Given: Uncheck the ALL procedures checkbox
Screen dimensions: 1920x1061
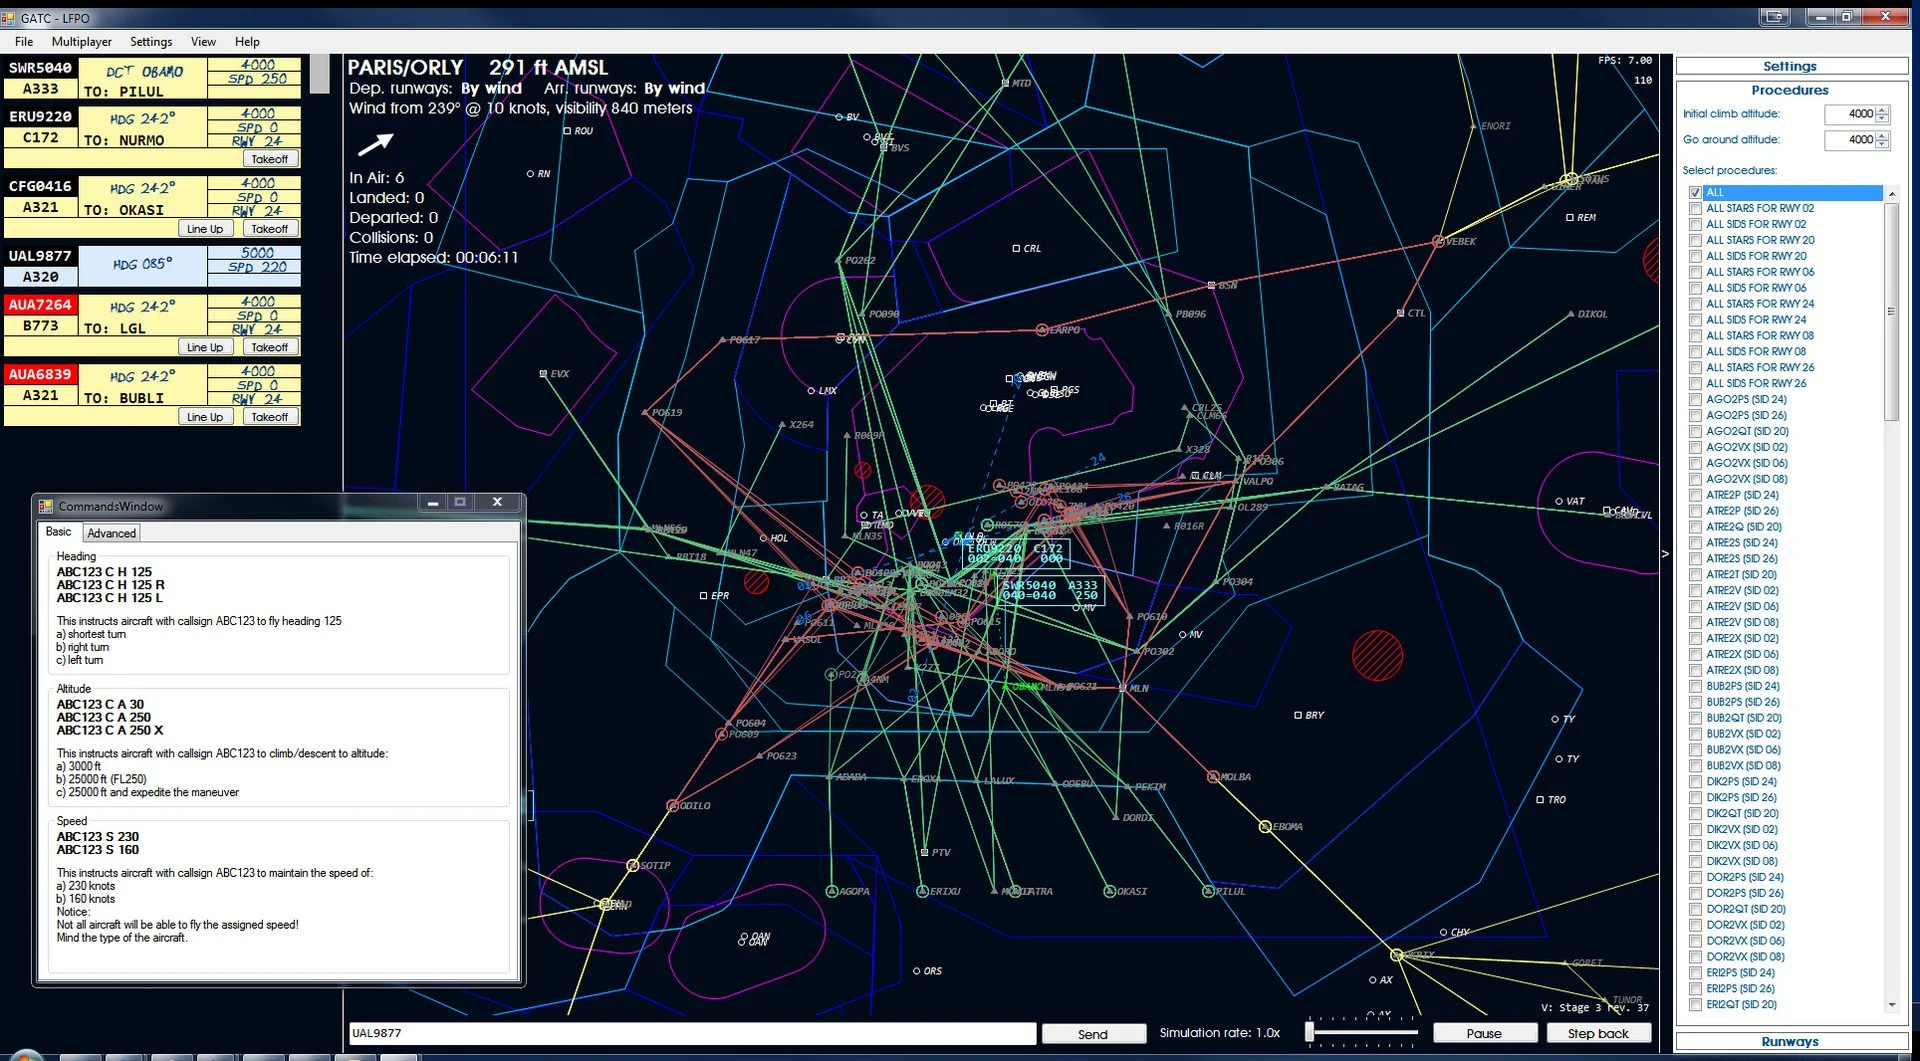Looking at the screenshot, I should [x=1694, y=192].
